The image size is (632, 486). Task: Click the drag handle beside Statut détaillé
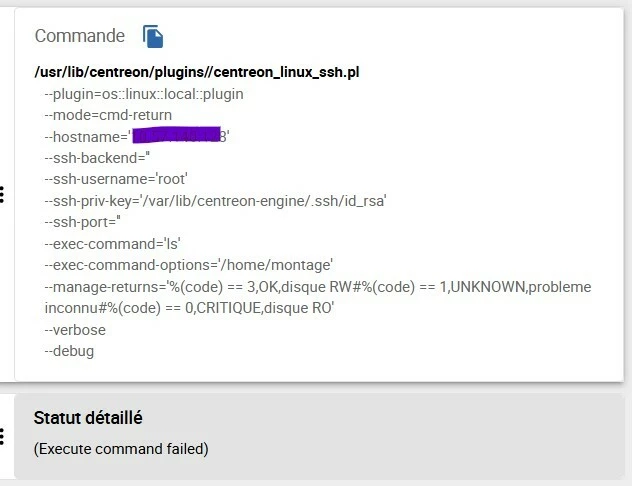pos(2,437)
